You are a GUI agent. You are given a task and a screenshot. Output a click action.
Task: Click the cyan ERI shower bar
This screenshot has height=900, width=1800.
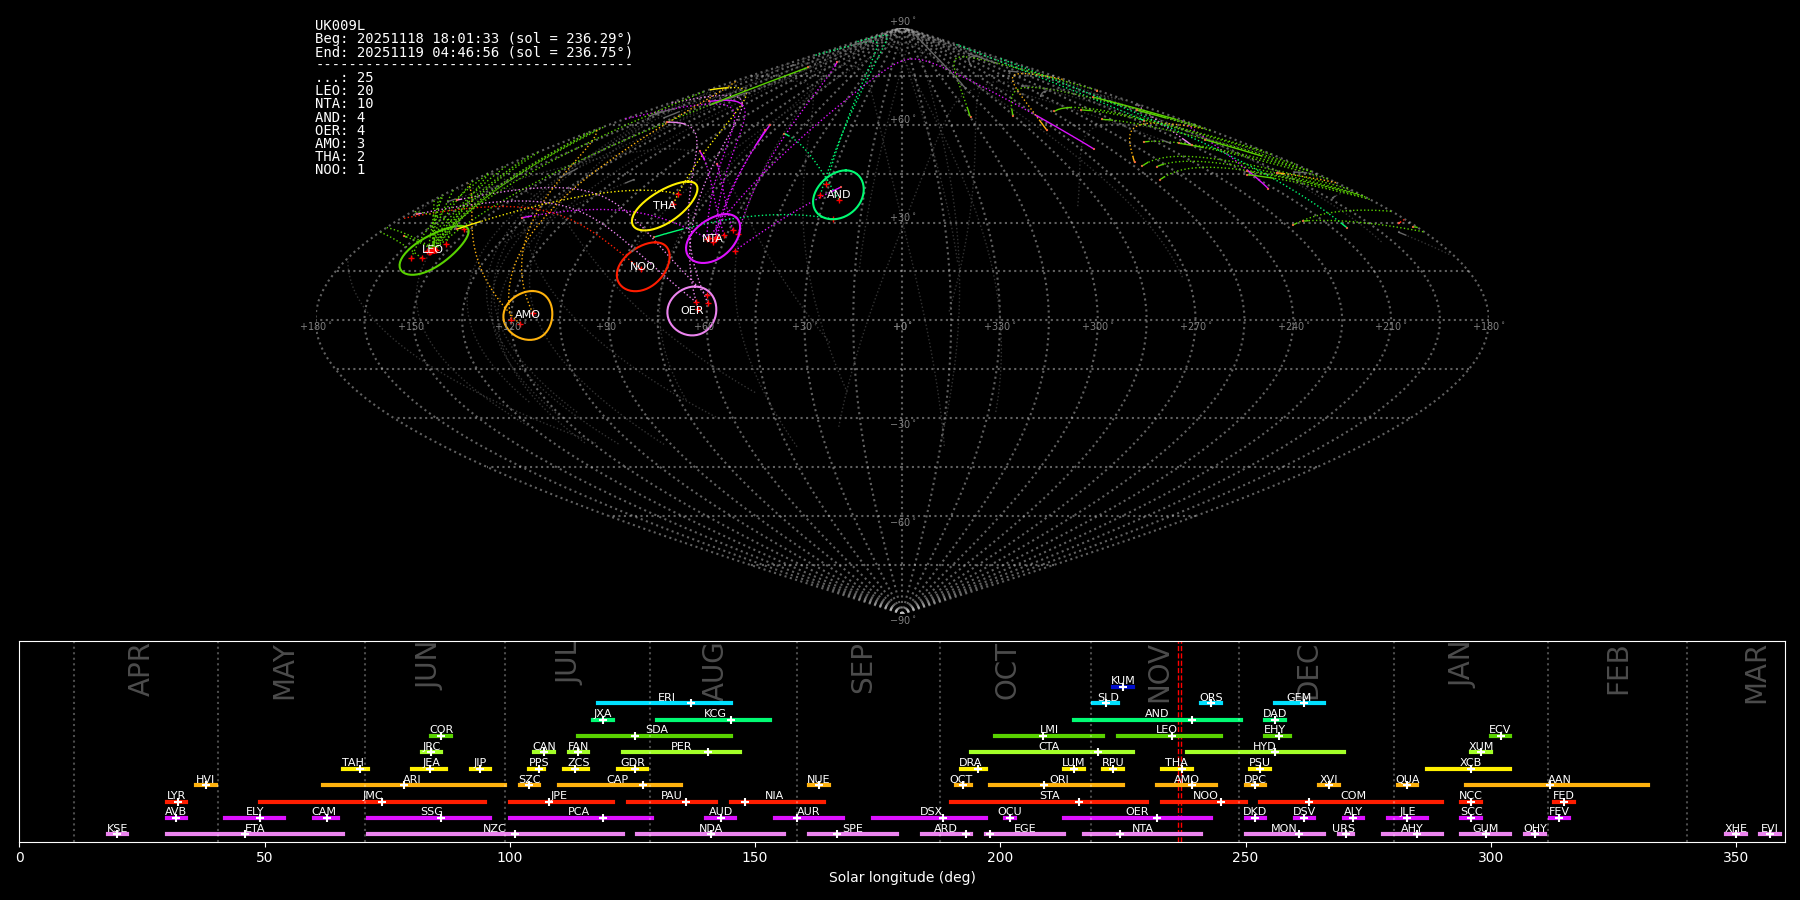pos(664,703)
